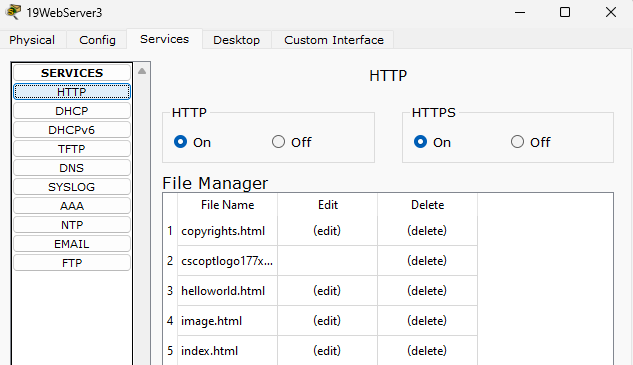Viewport: 633px width, 365px height.
Task: Edit the helloworld.html file
Action: [x=327, y=291]
